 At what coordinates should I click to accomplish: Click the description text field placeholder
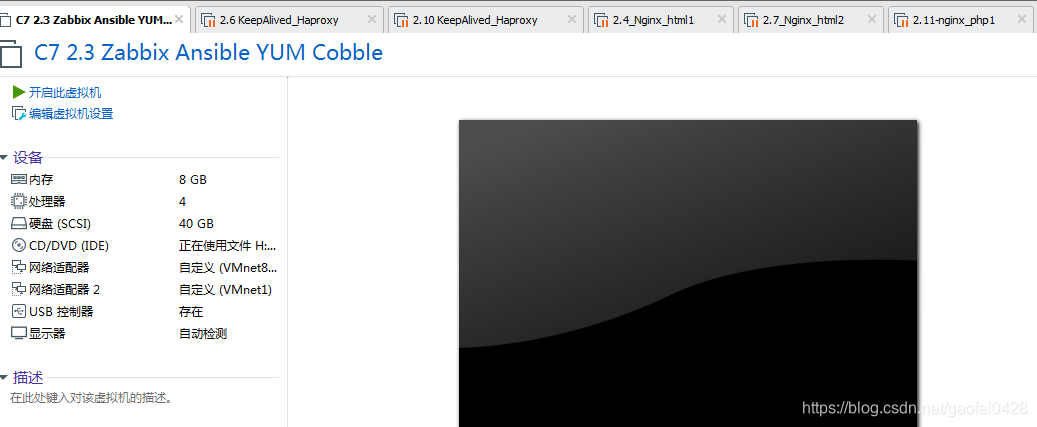91,398
